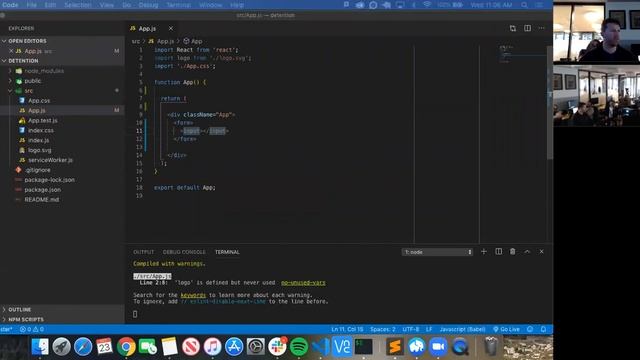Close App.js in Open Editors list

point(11,51)
